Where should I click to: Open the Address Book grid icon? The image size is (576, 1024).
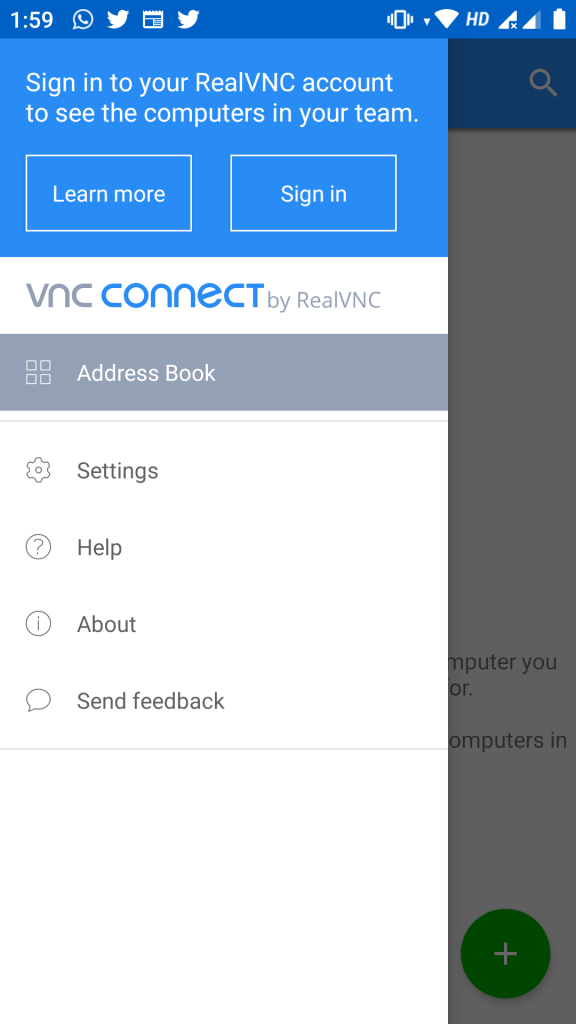click(38, 372)
